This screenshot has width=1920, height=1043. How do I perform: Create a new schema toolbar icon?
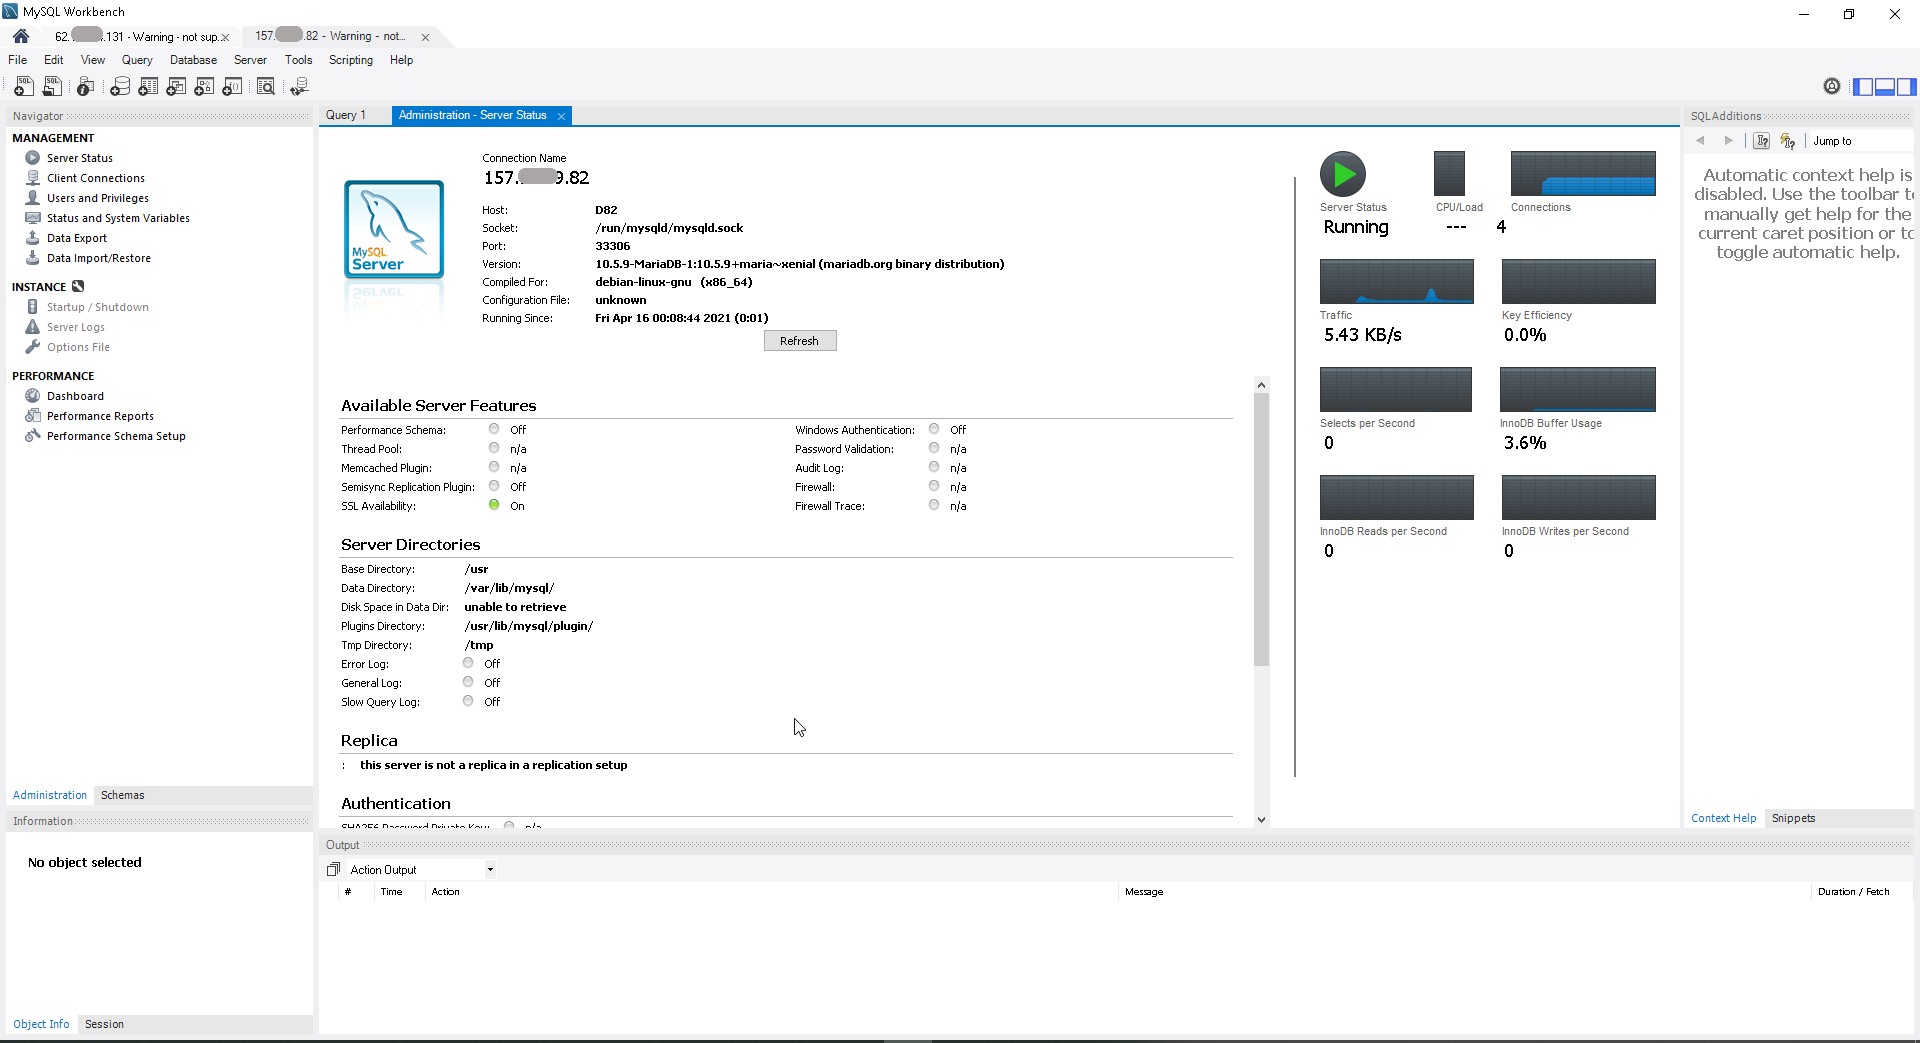click(120, 87)
